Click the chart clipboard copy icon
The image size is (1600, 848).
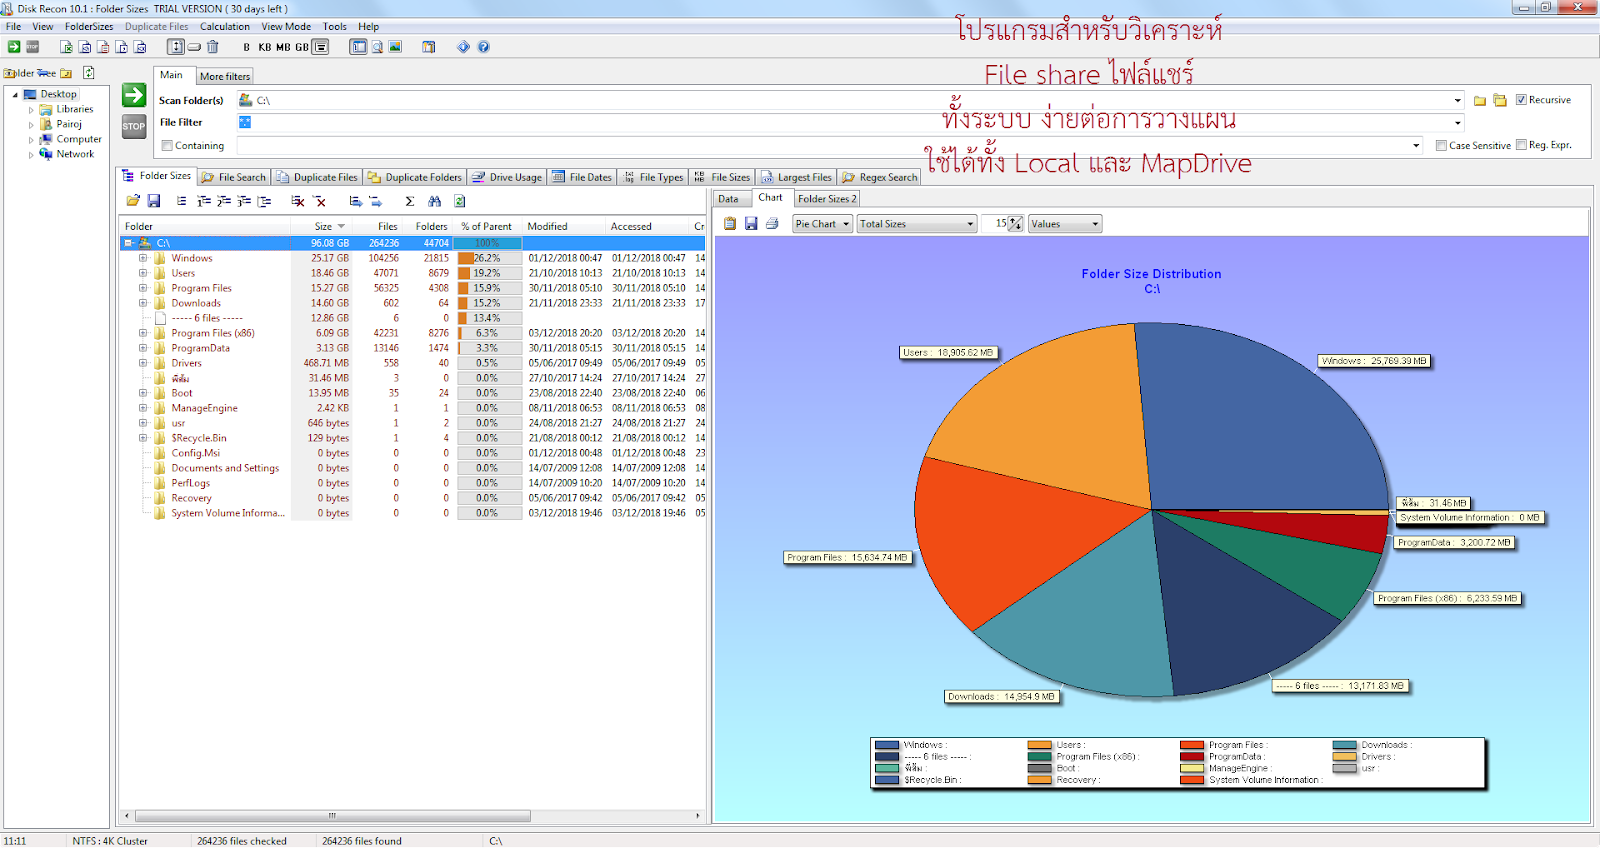730,224
